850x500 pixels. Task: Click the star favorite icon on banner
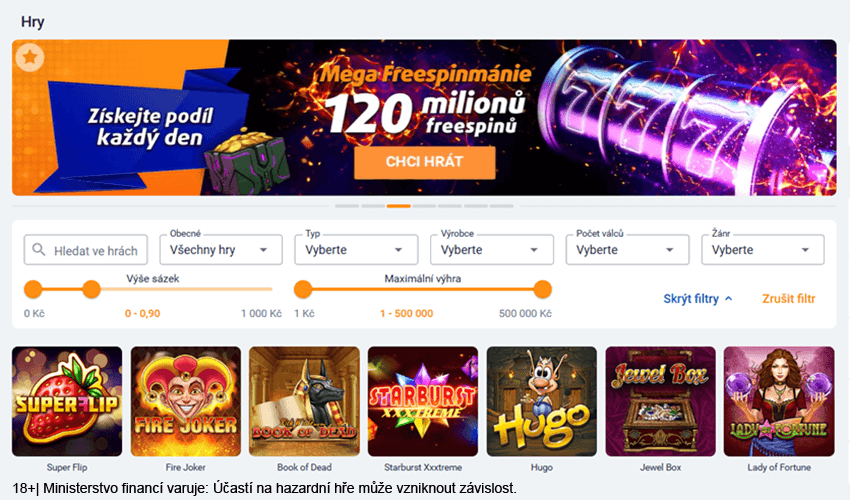click(30, 57)
